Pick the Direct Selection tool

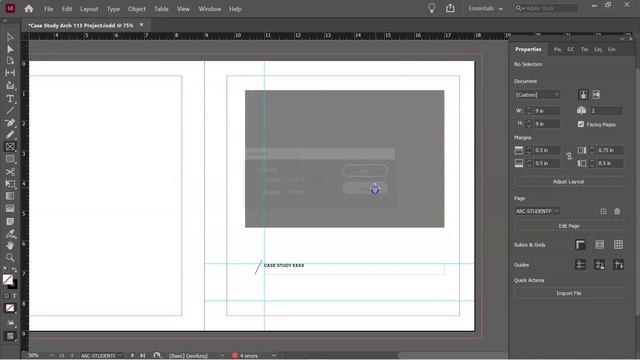coord(10,49)
